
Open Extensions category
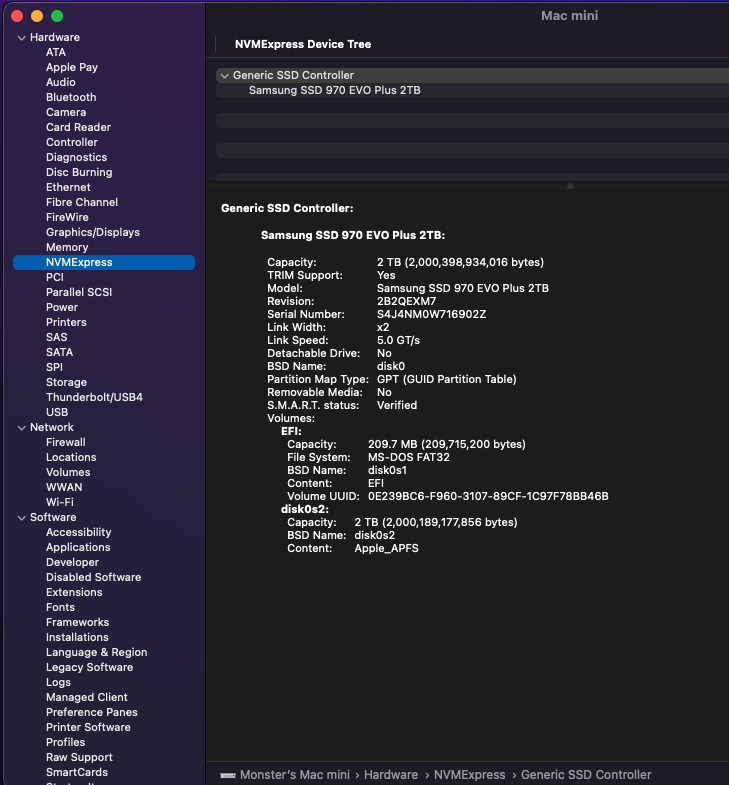[x=74, y=593]
